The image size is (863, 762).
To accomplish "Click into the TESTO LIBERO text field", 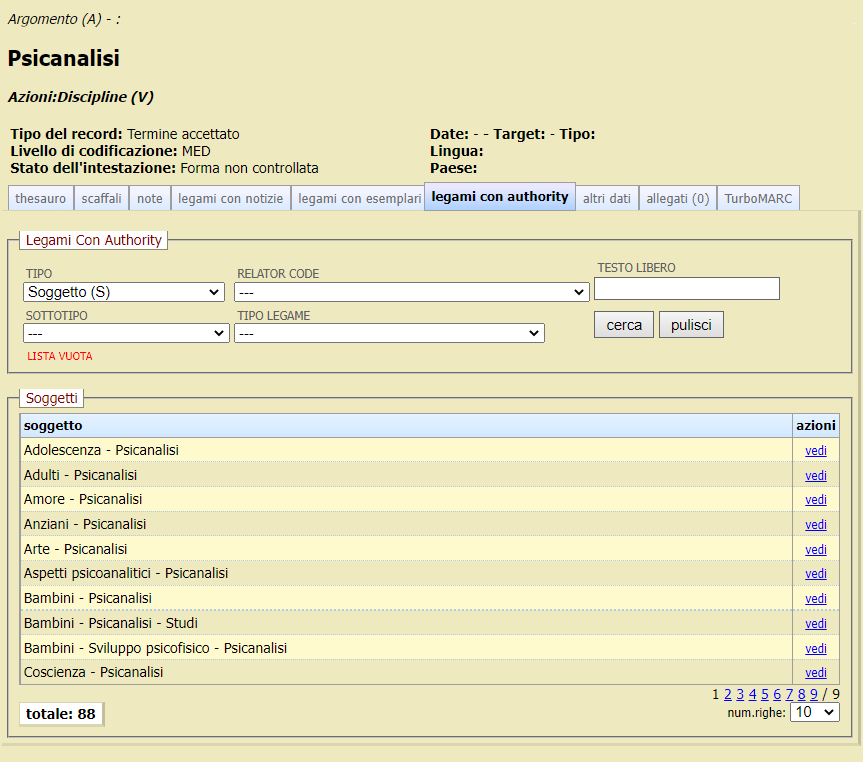I will click(x=686, y=288).
